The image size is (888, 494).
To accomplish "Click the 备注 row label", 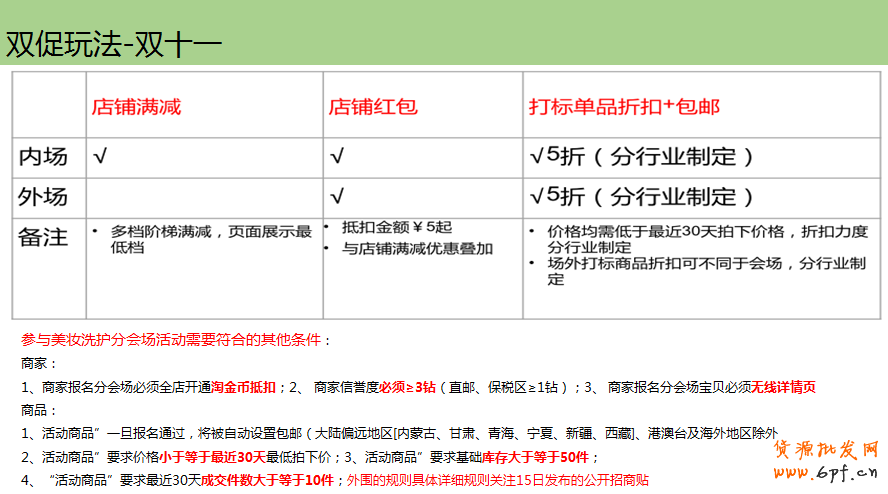I will (44, 237).
